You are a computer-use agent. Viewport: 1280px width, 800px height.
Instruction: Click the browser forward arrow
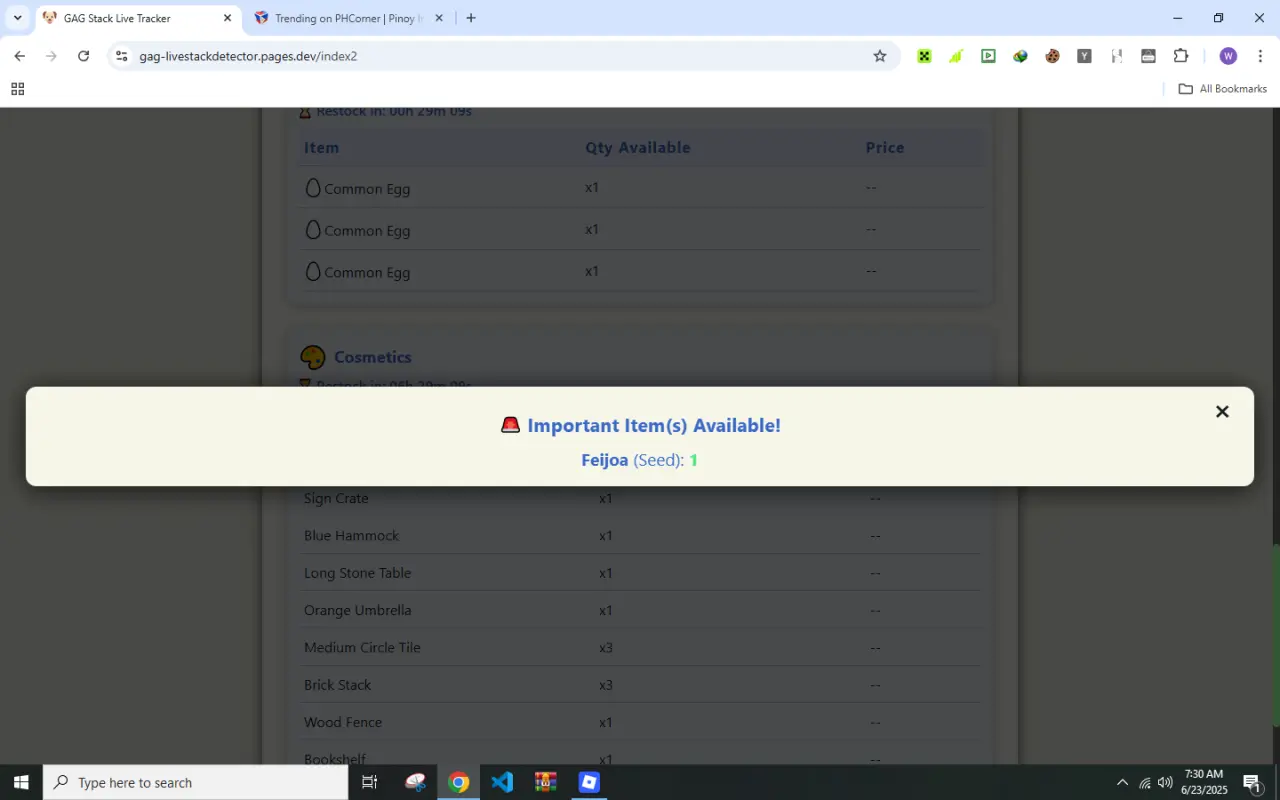click(x=51, y=56)
